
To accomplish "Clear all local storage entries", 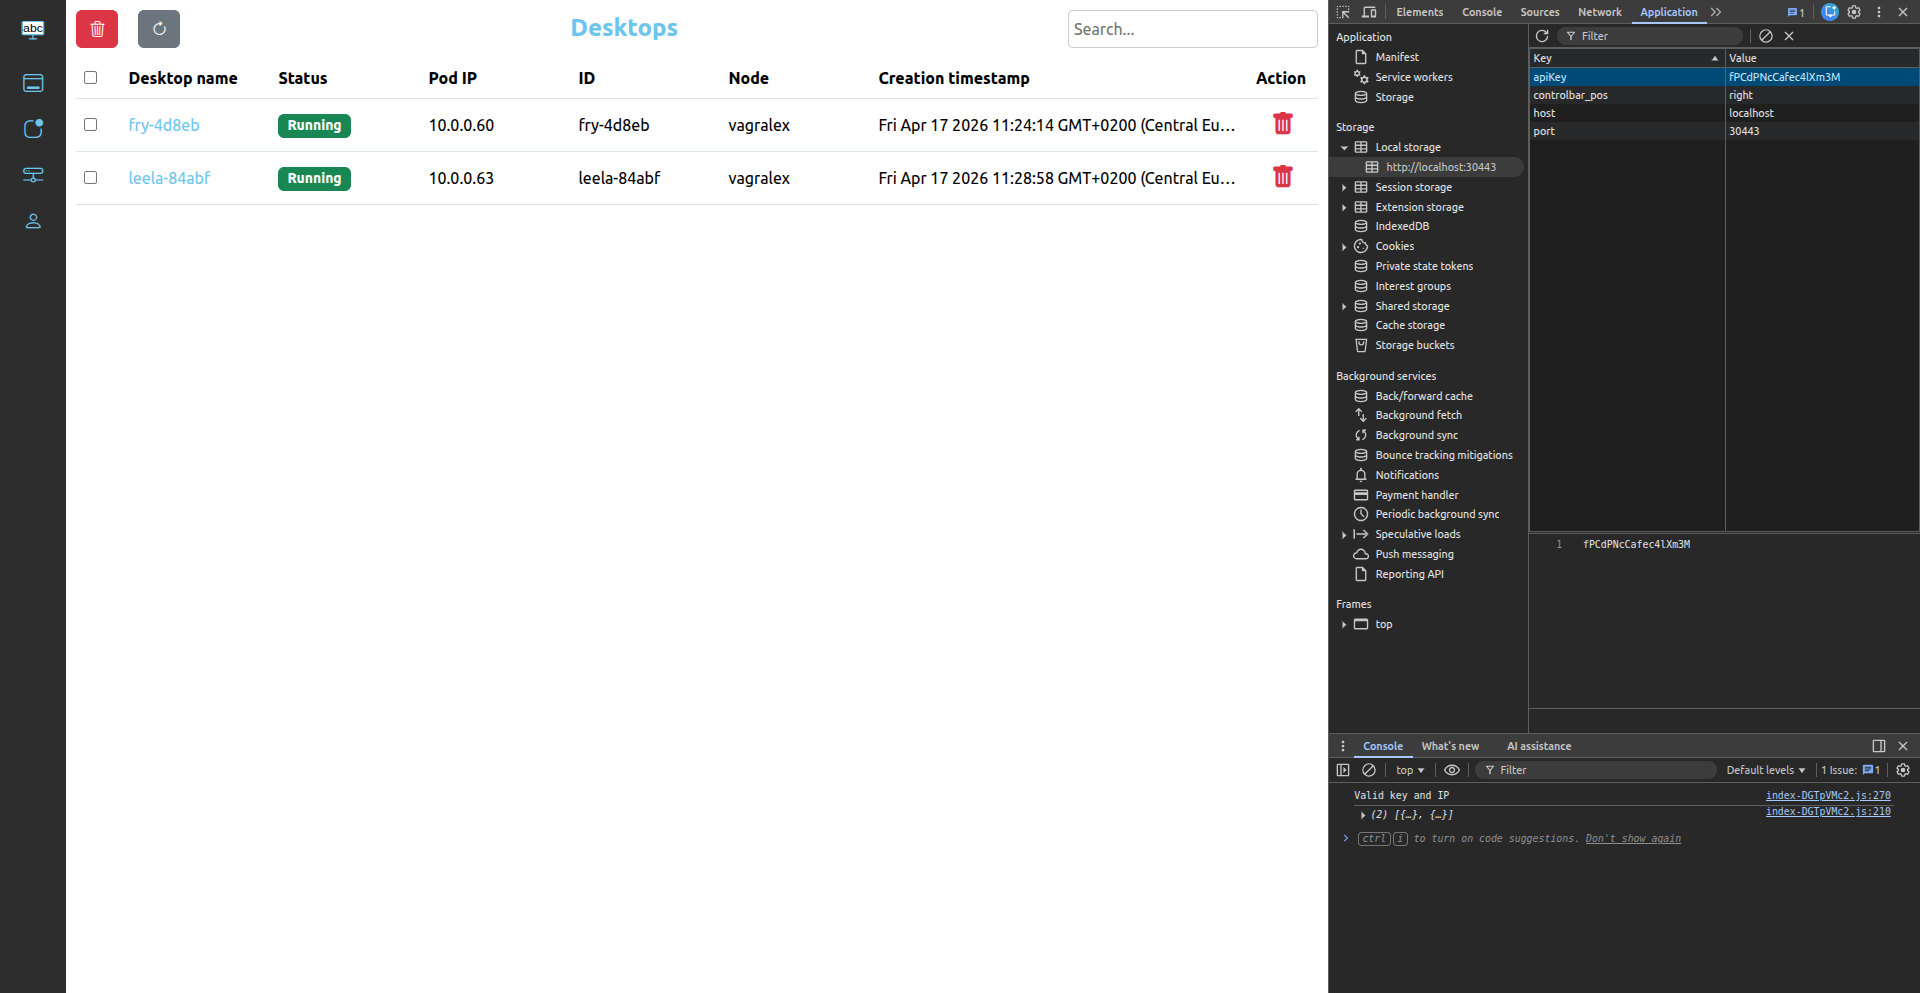I will [1766, 36].
